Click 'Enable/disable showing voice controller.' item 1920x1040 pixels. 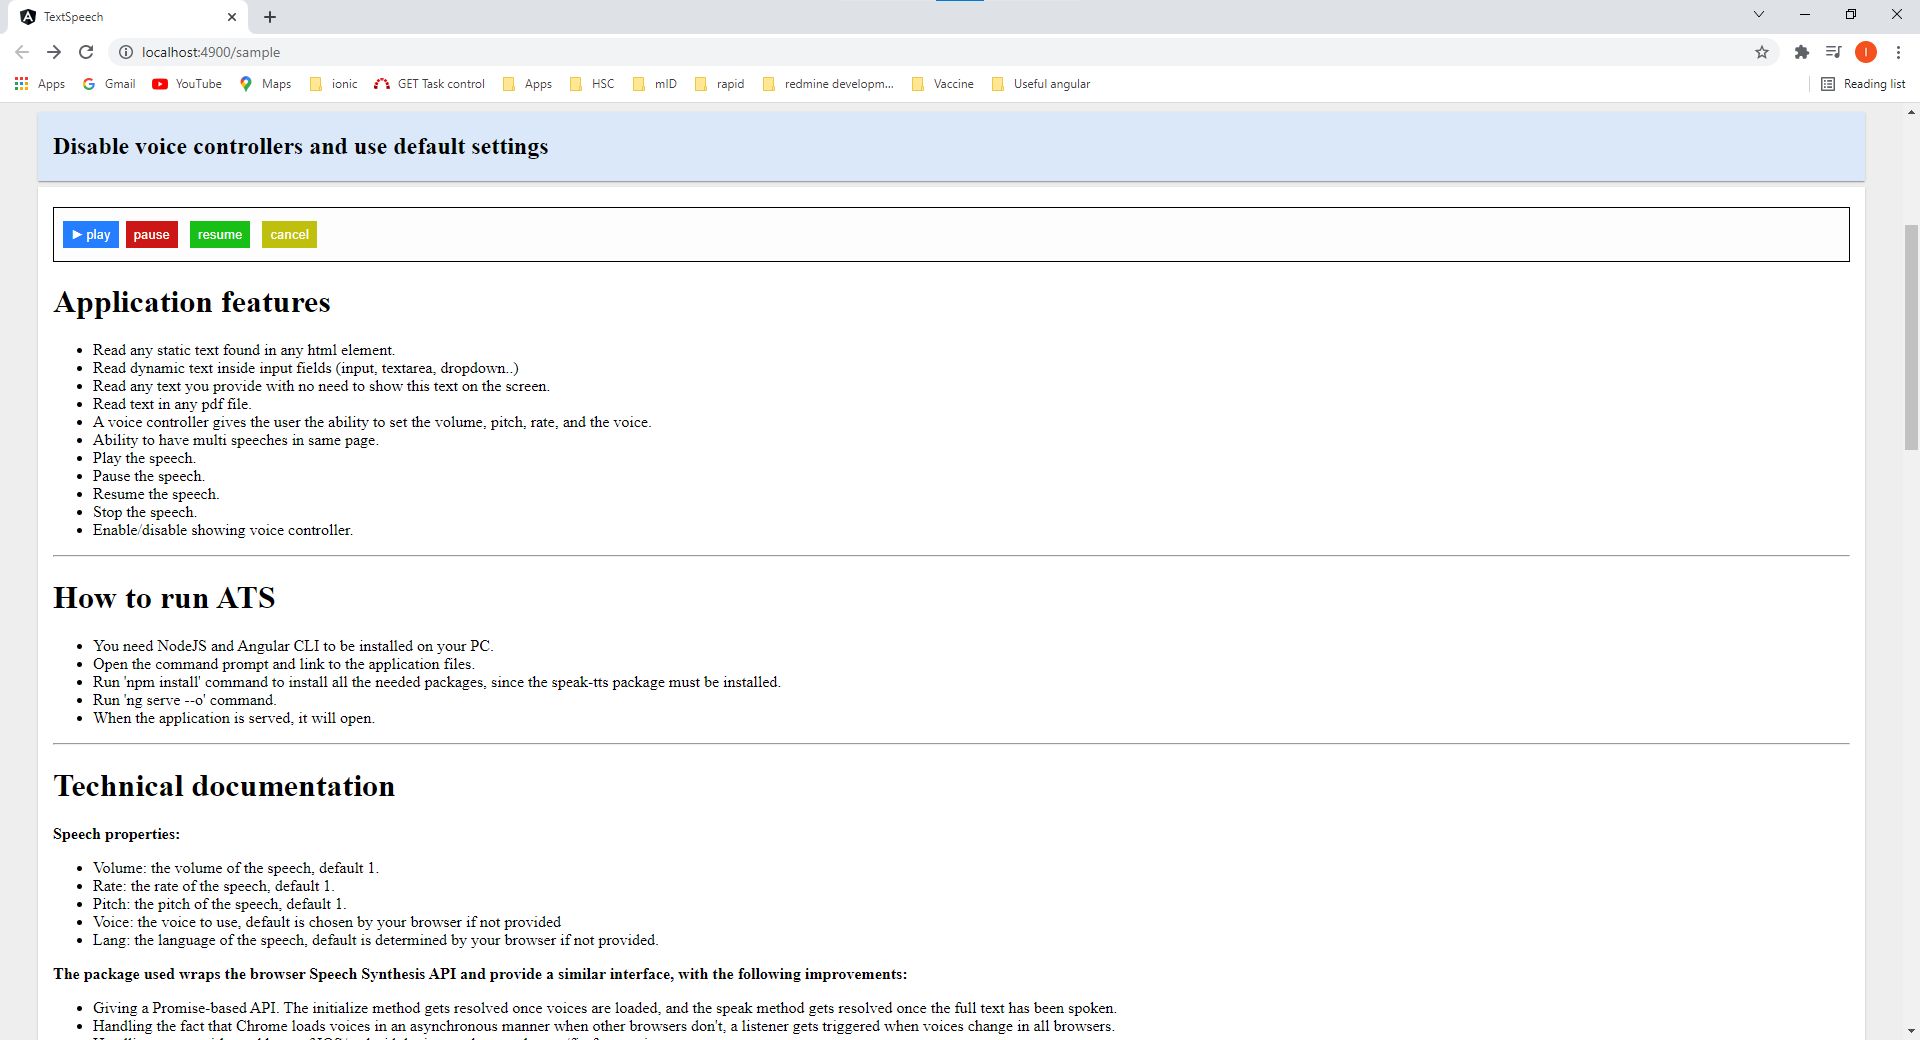(x=223, y=530)
